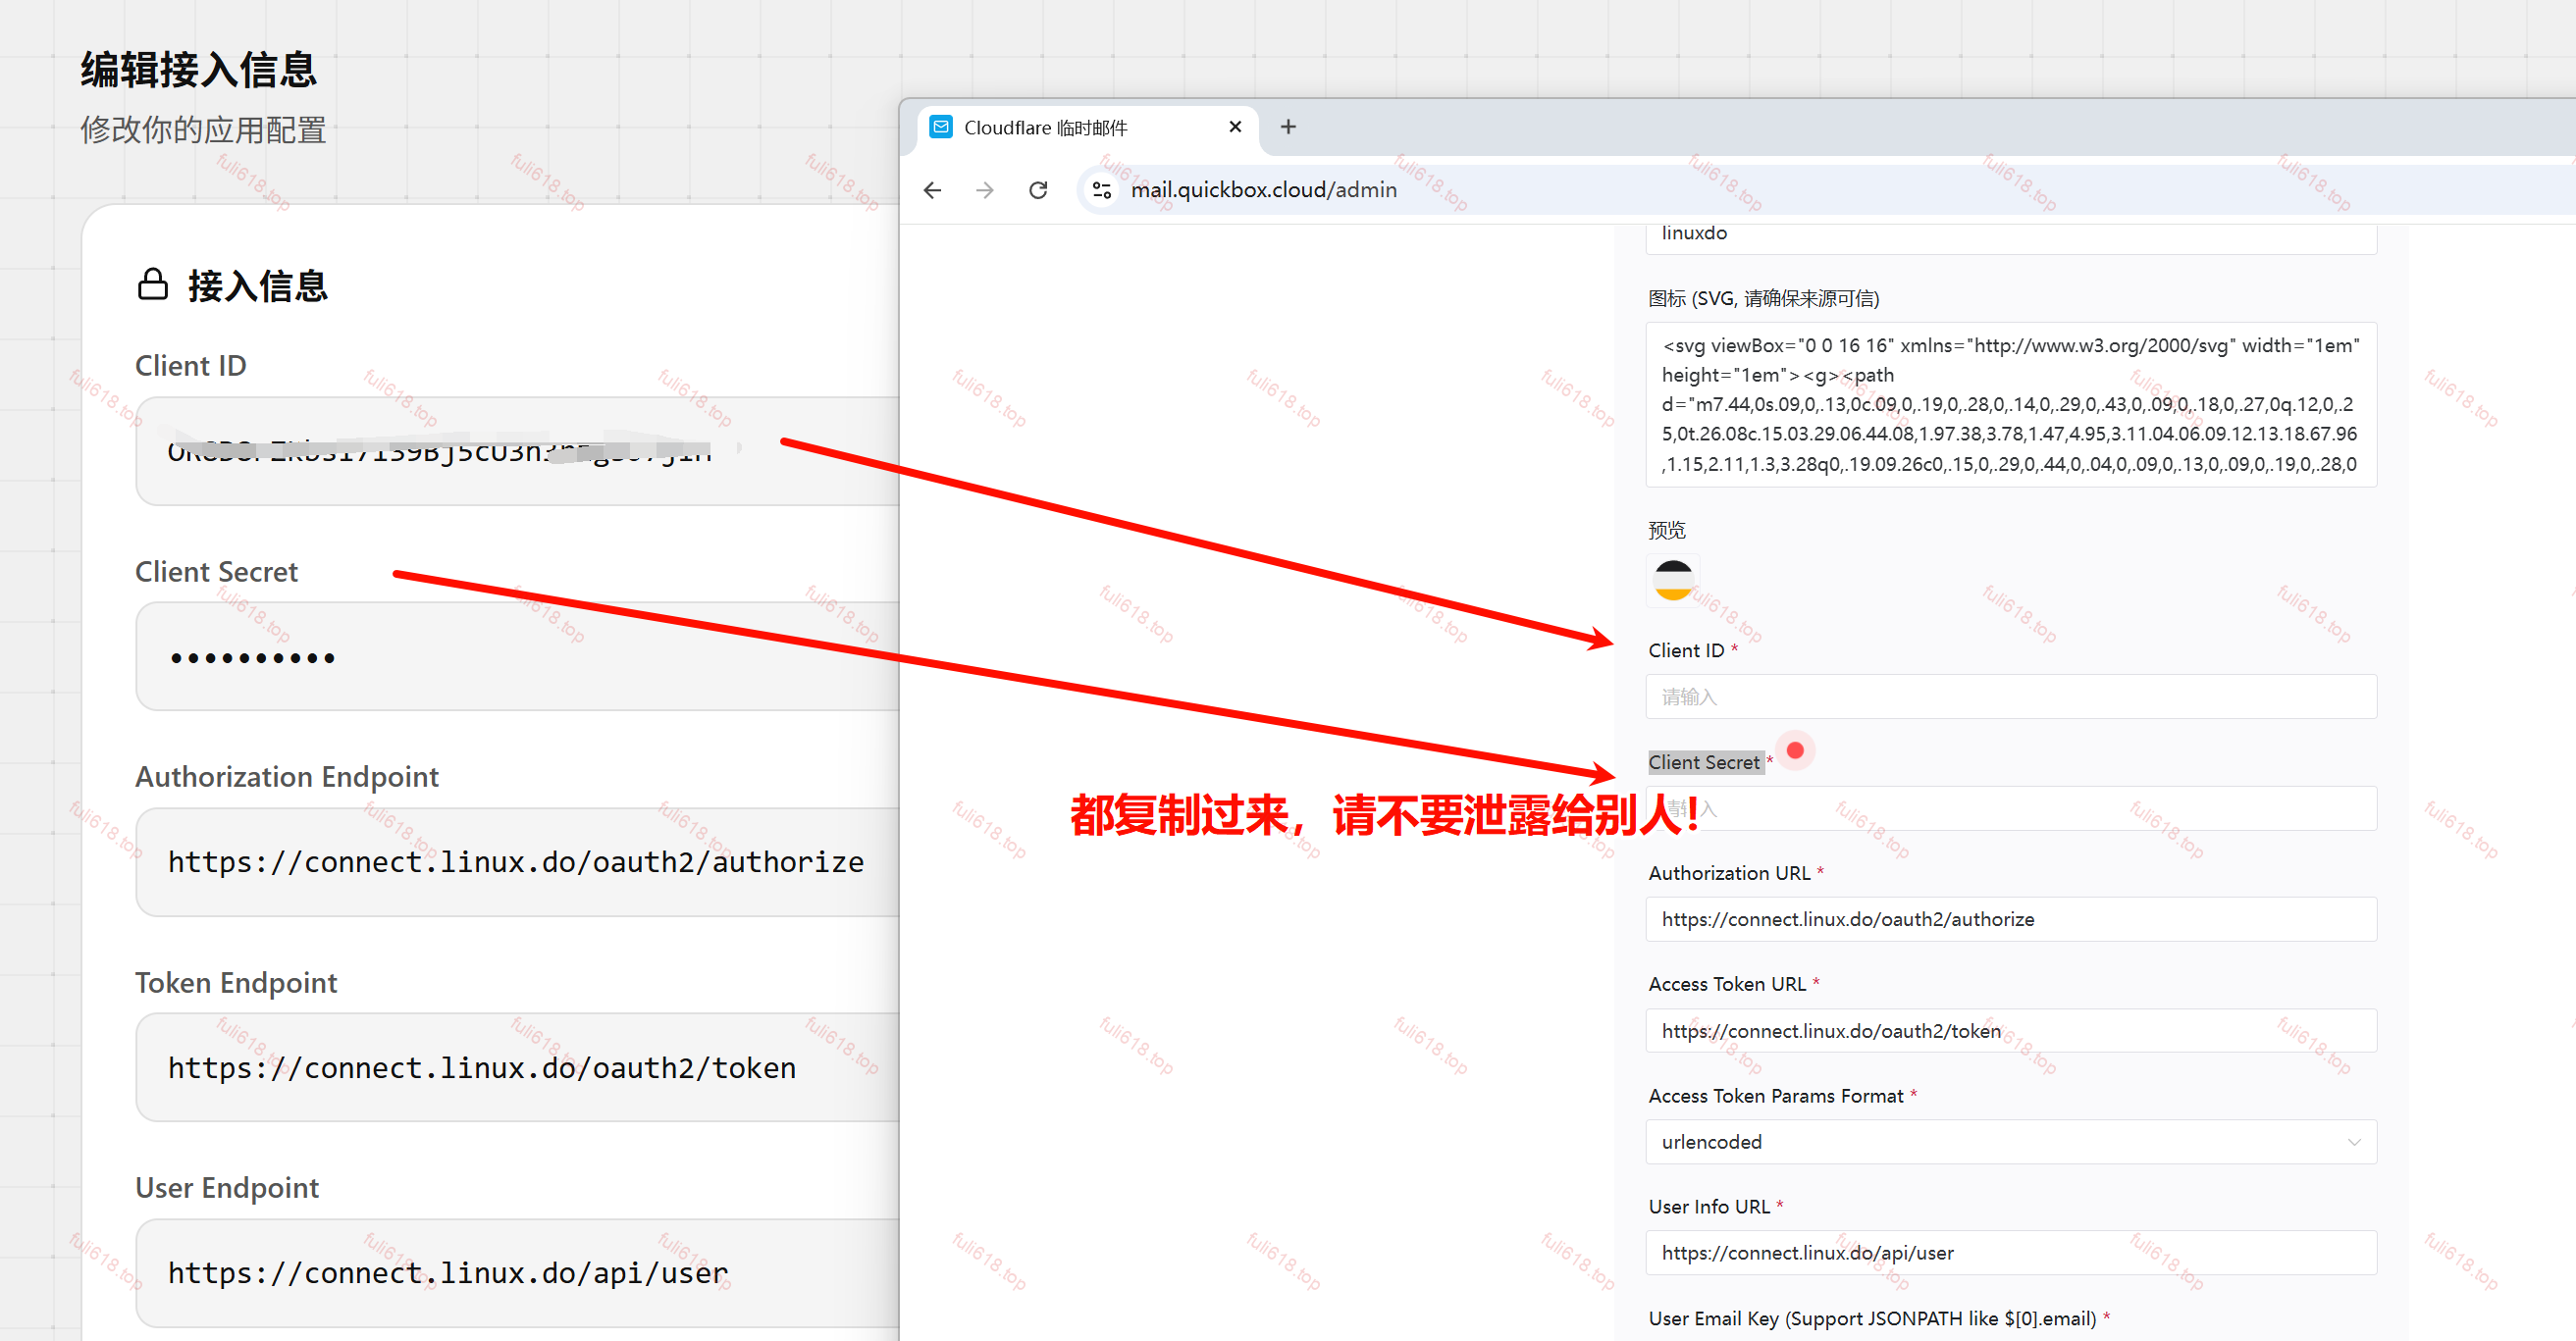
Task: Click the User Endpoint label
Action: click(227, 1187)
